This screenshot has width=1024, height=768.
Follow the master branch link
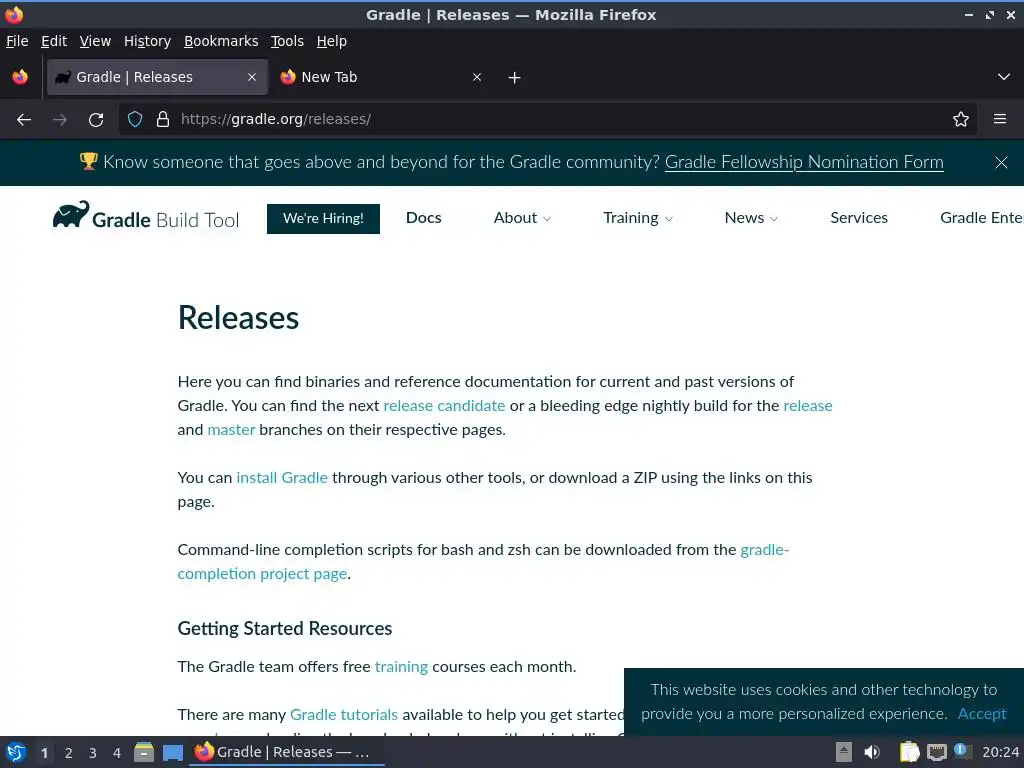[x=231, y=430]
